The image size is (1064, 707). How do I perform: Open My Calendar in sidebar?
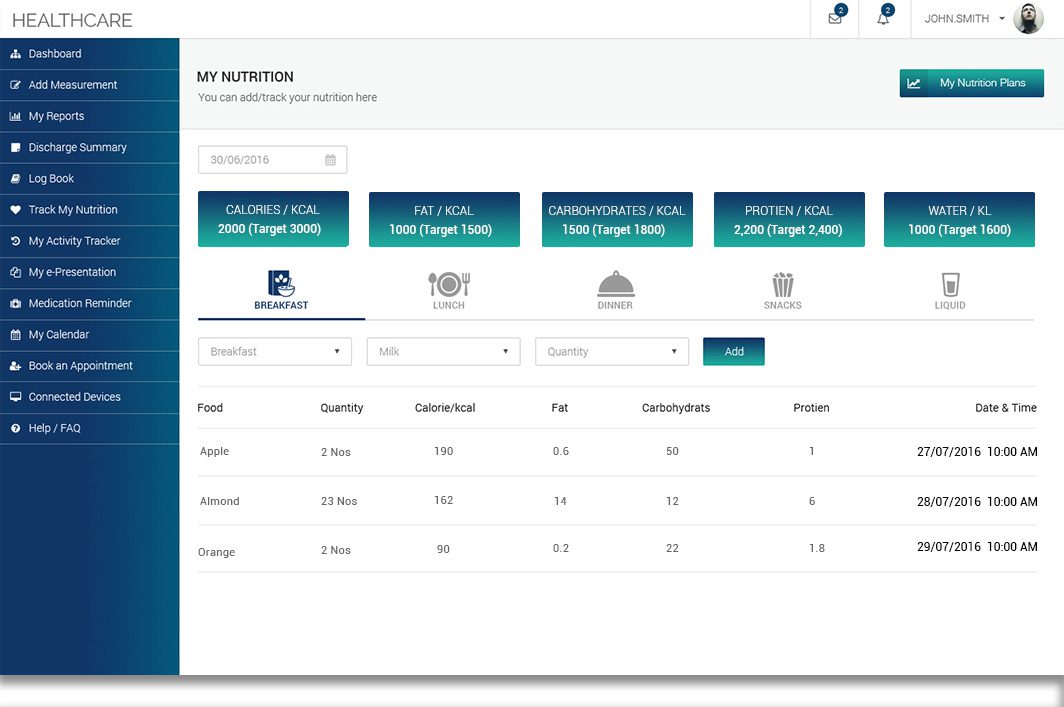tap(90, 335)
